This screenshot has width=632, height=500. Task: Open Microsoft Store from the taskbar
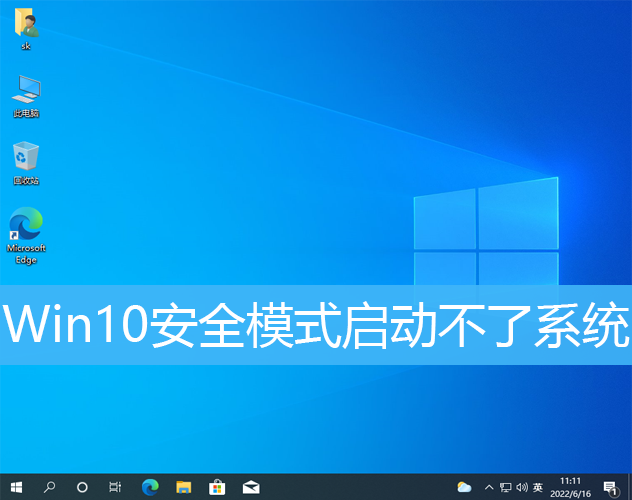tap(217, 487)
